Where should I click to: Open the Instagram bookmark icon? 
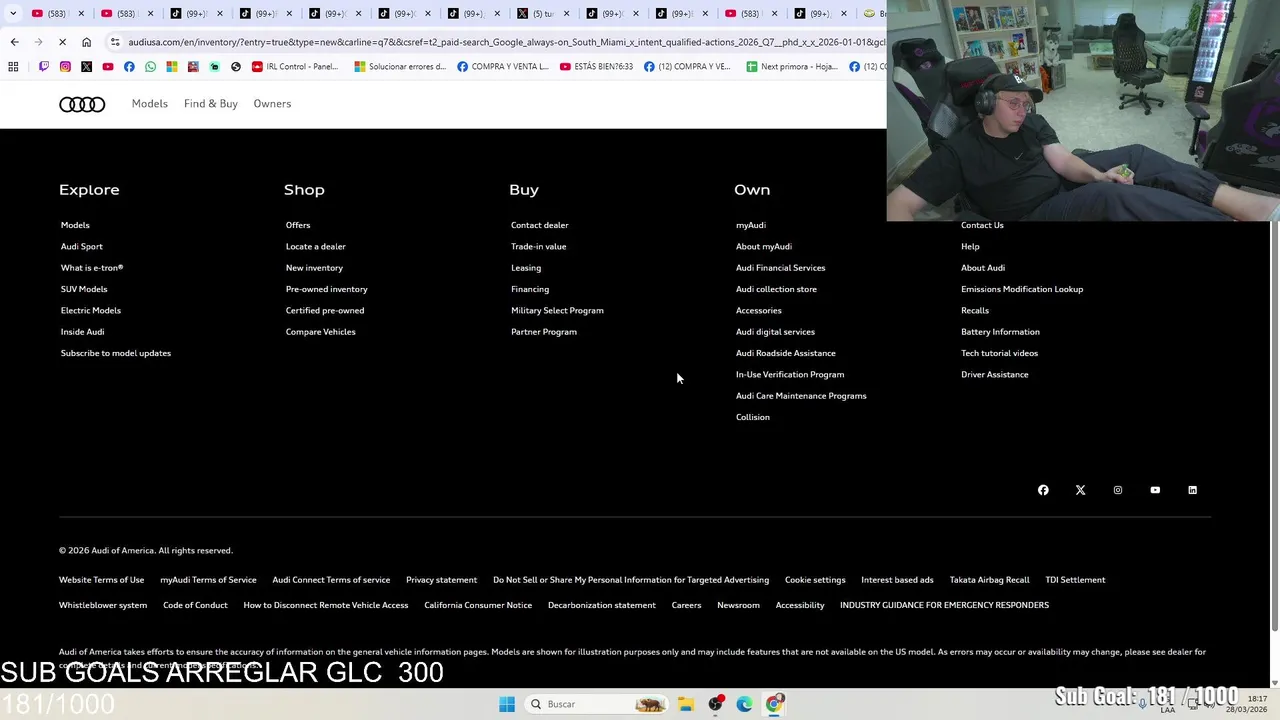(x=65, y=67)
